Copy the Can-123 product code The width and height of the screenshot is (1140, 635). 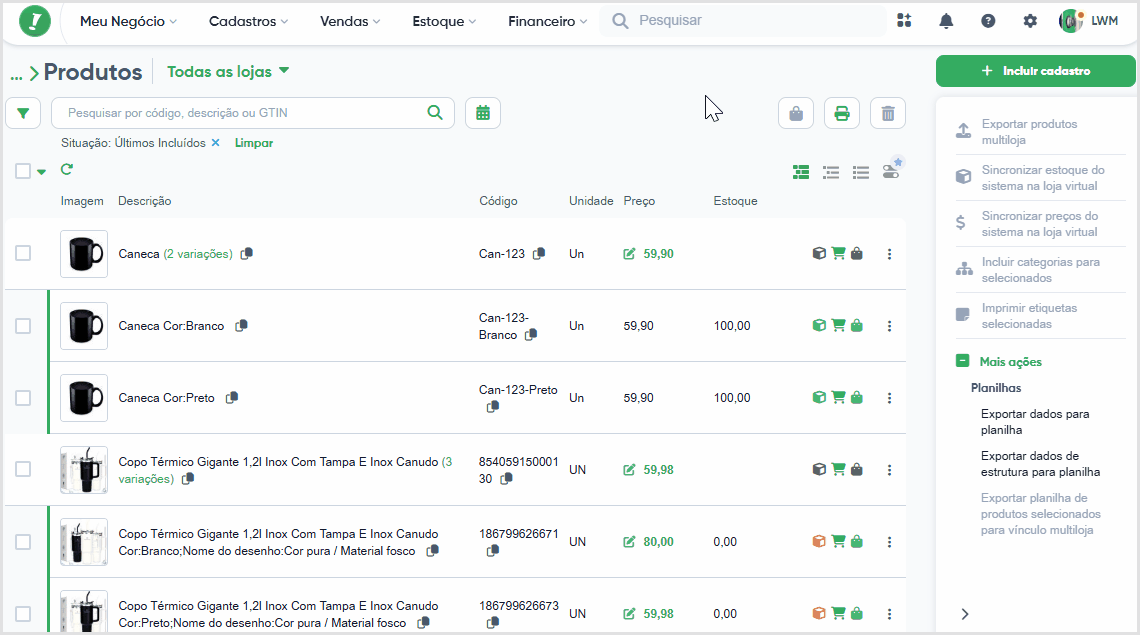coord(539,254)
